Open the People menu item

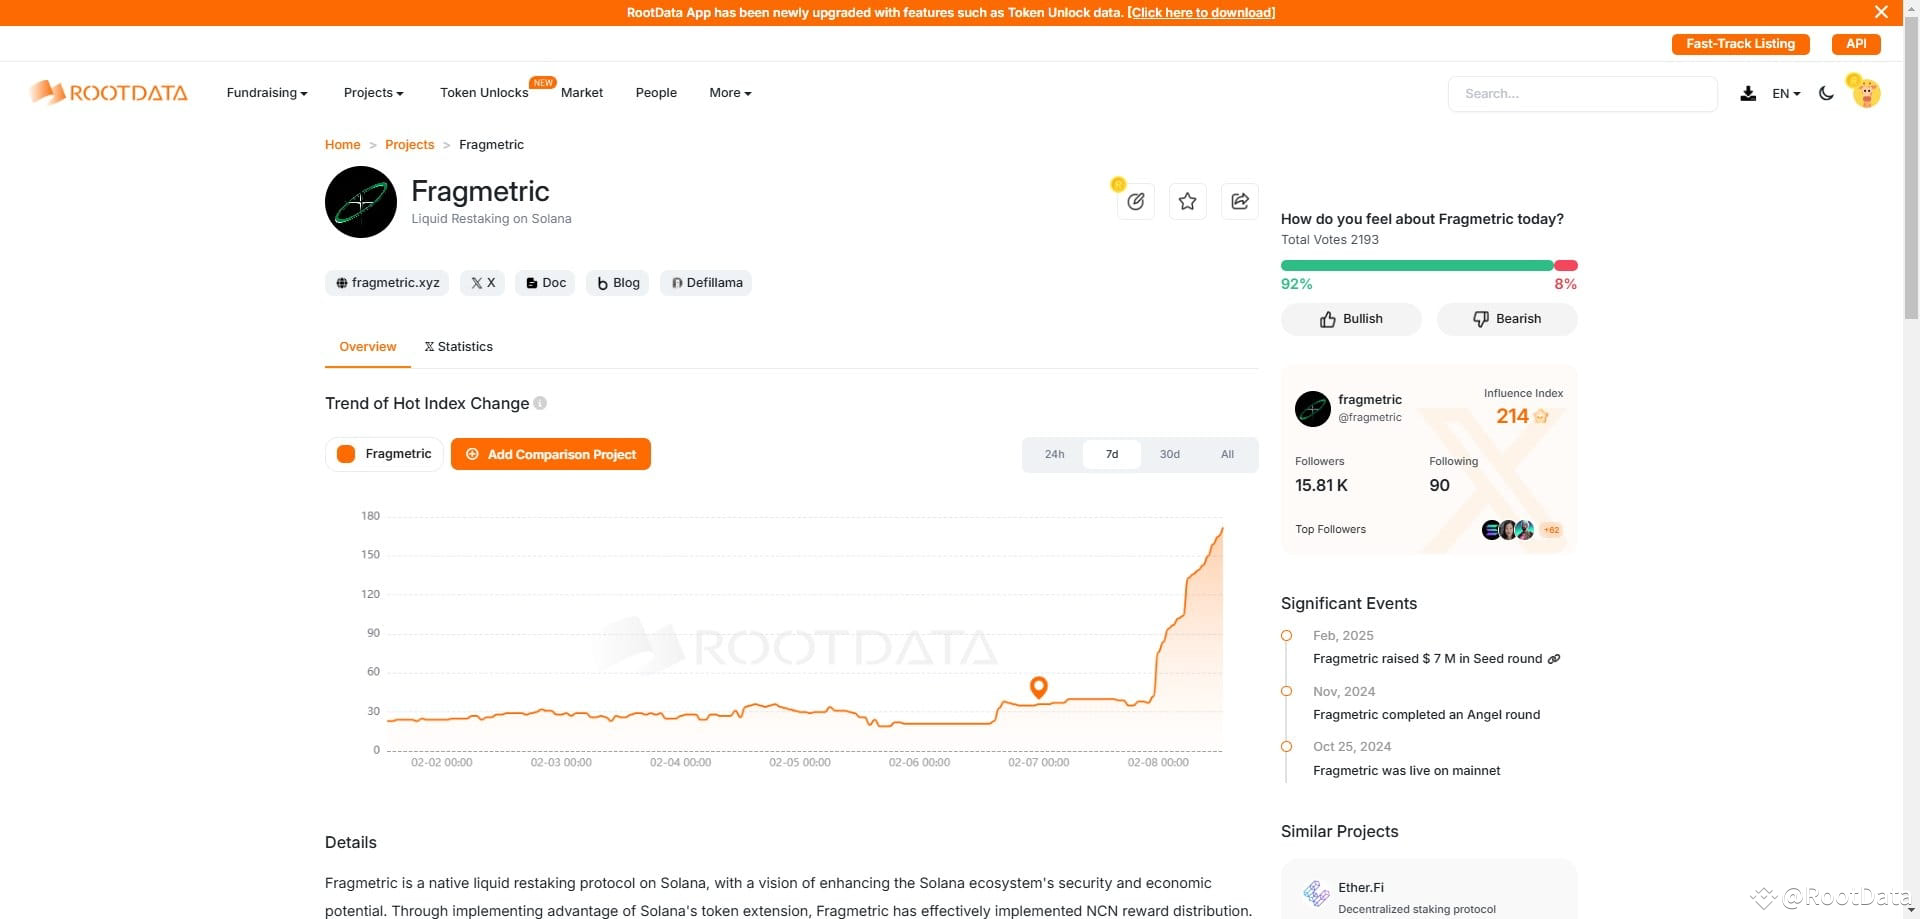point(656,92)
